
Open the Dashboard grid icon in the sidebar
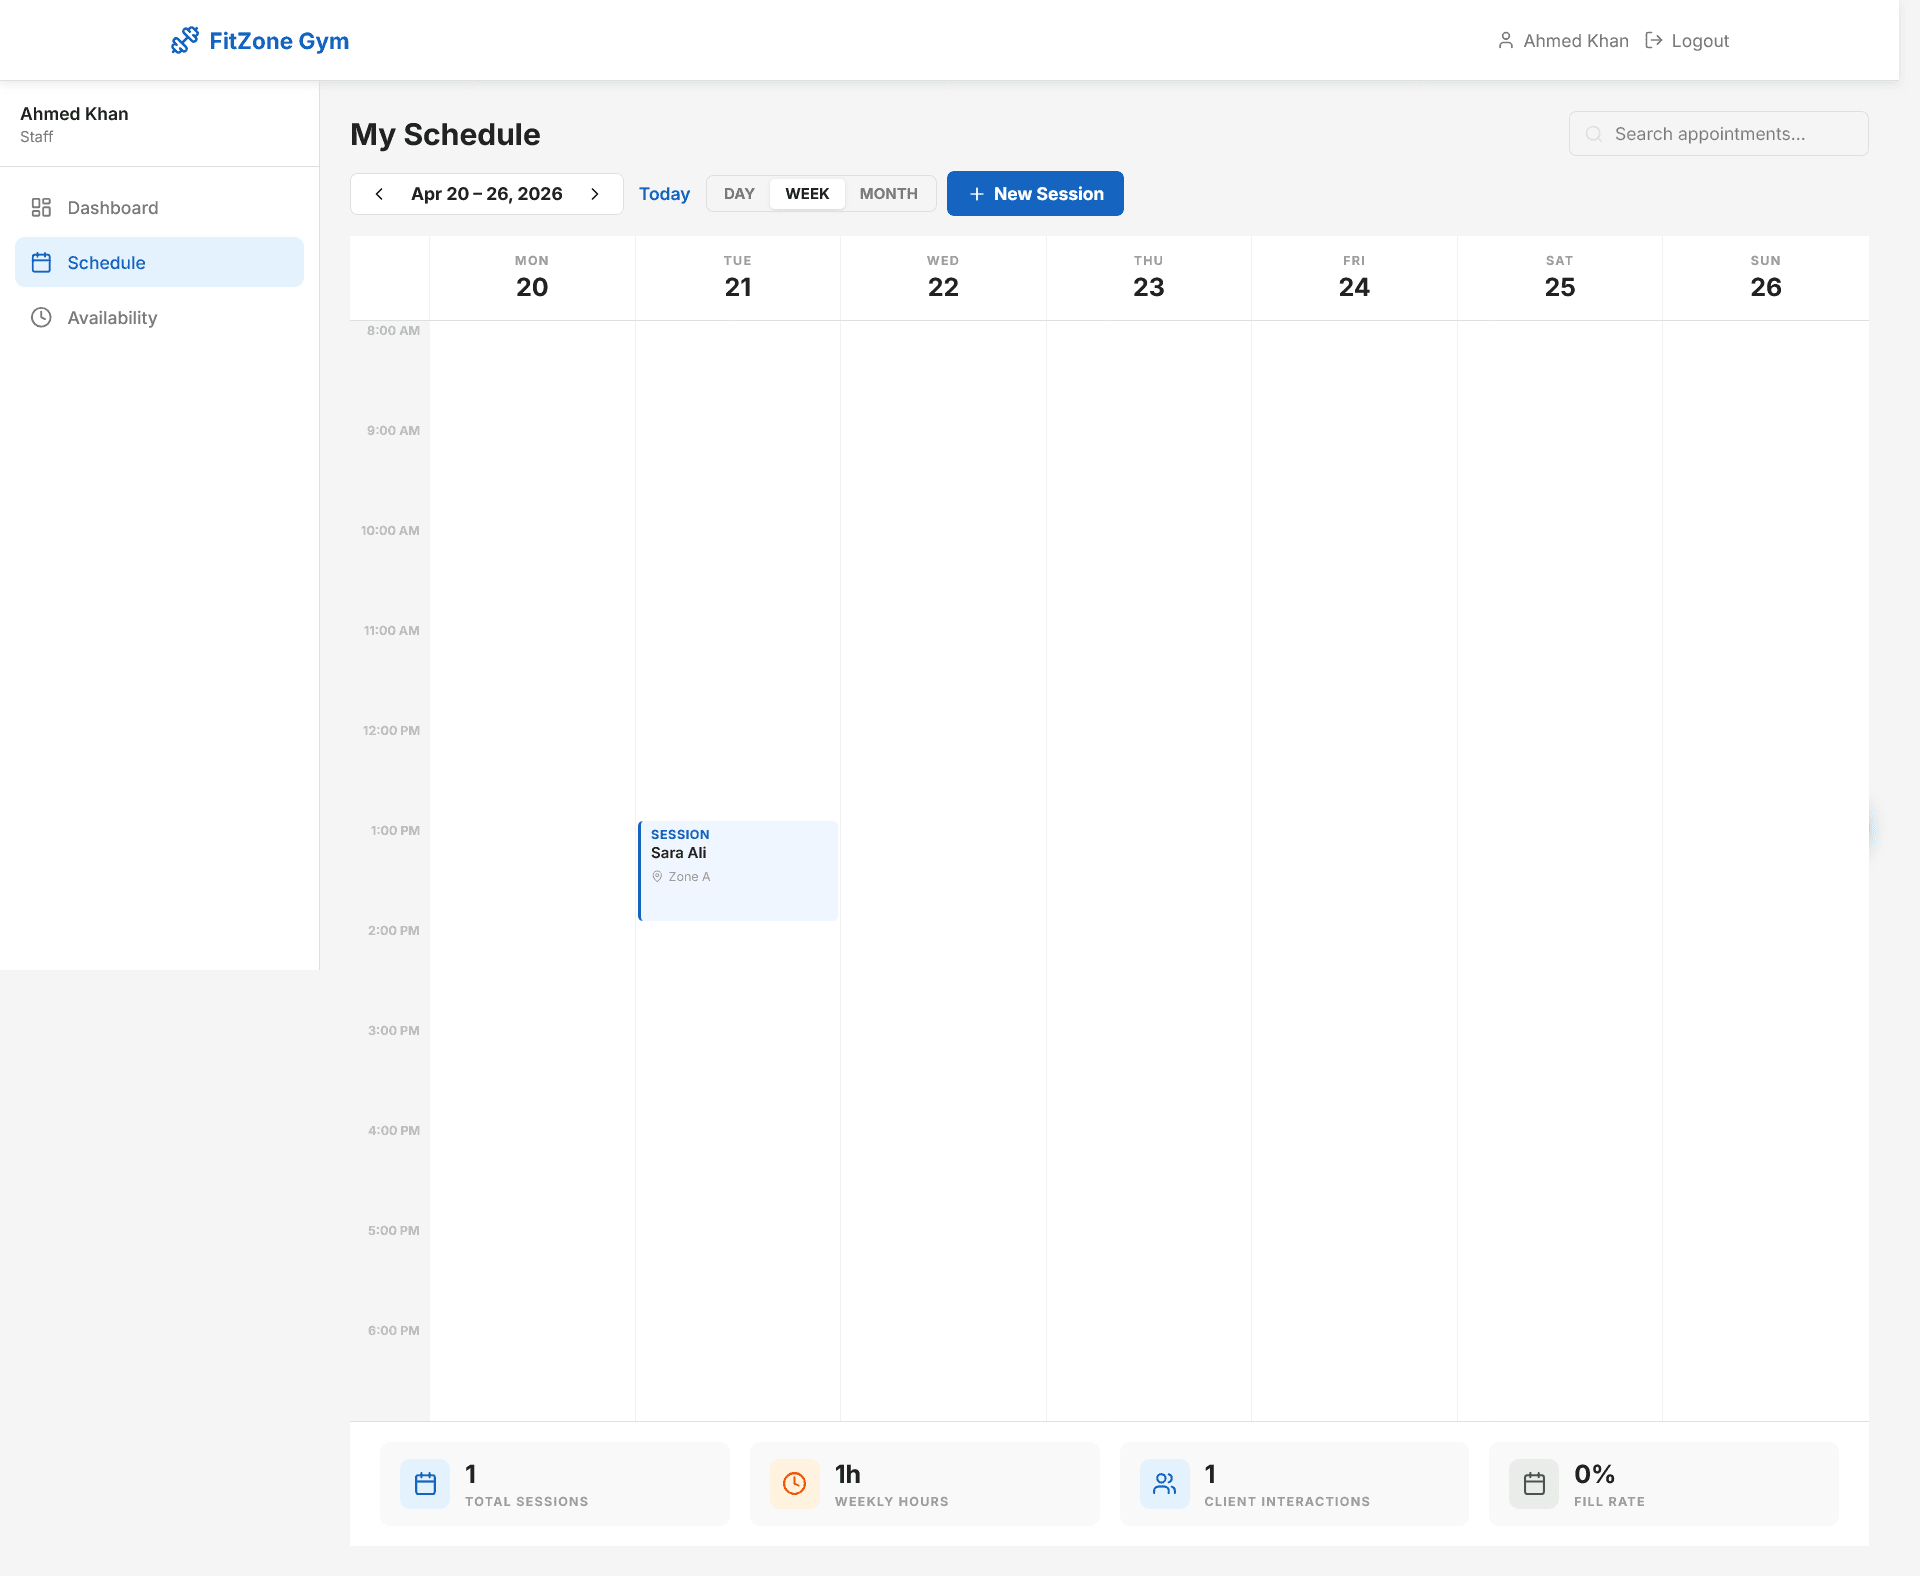pos(41,207)
